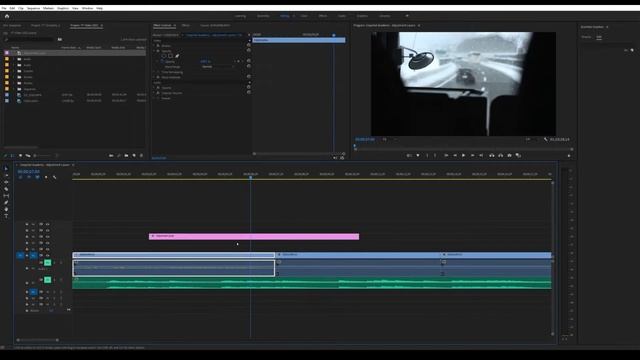Click Lift button in Program monitor

tap(492, 156)
